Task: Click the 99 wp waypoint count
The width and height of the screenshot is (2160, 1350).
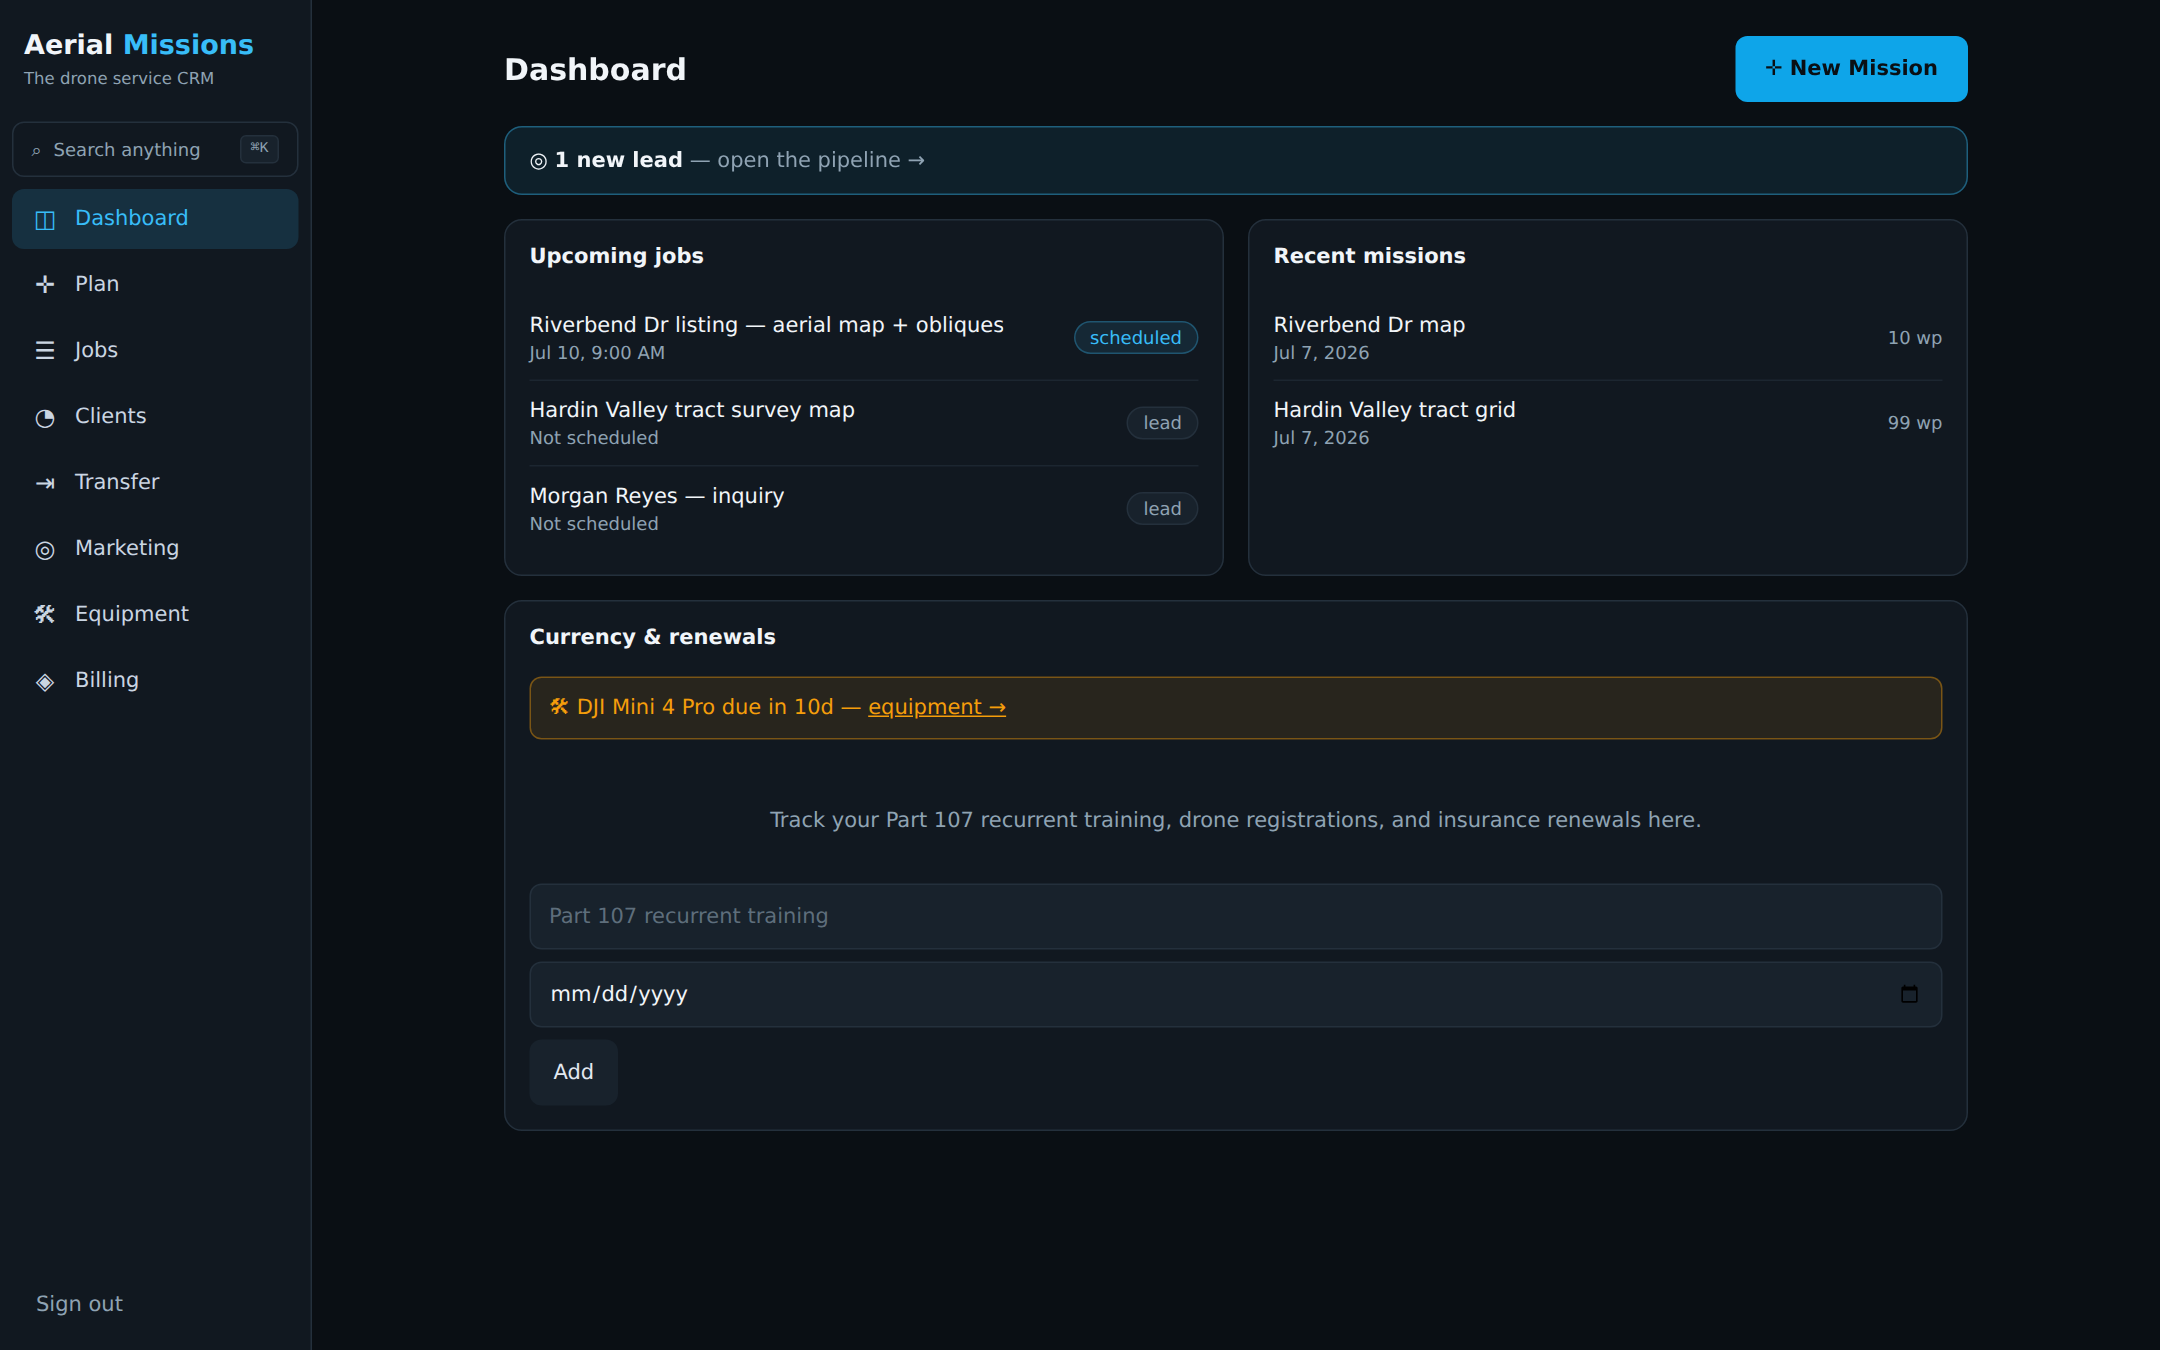Action: 1914,423
